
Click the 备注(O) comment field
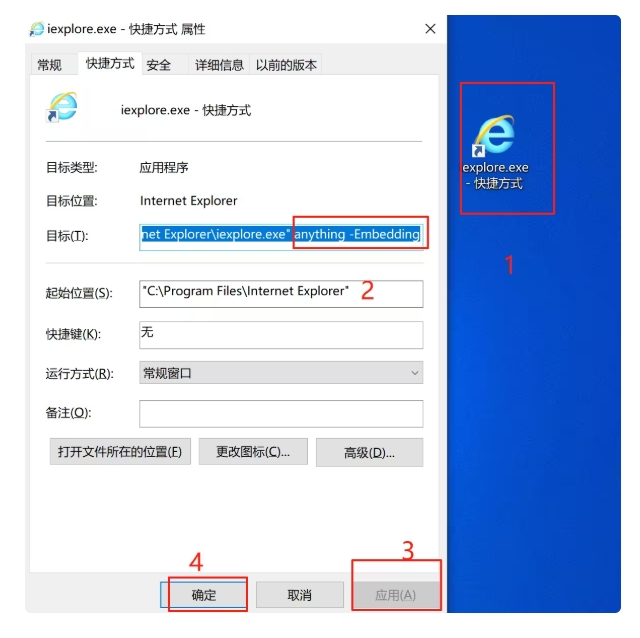point(281,414)
